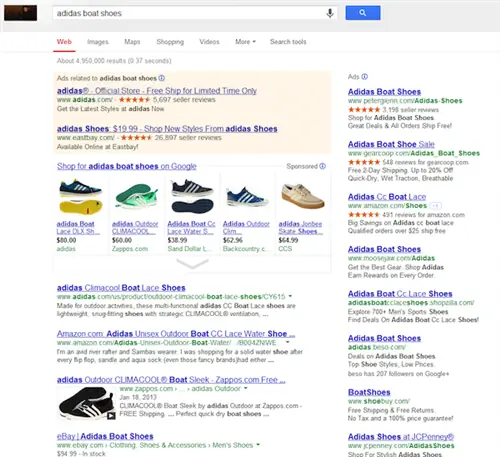500x457 pixels.
Task: Click the 'CCS' seller name under $64.99
Action: pyautogui.click(x=285, y=249)
